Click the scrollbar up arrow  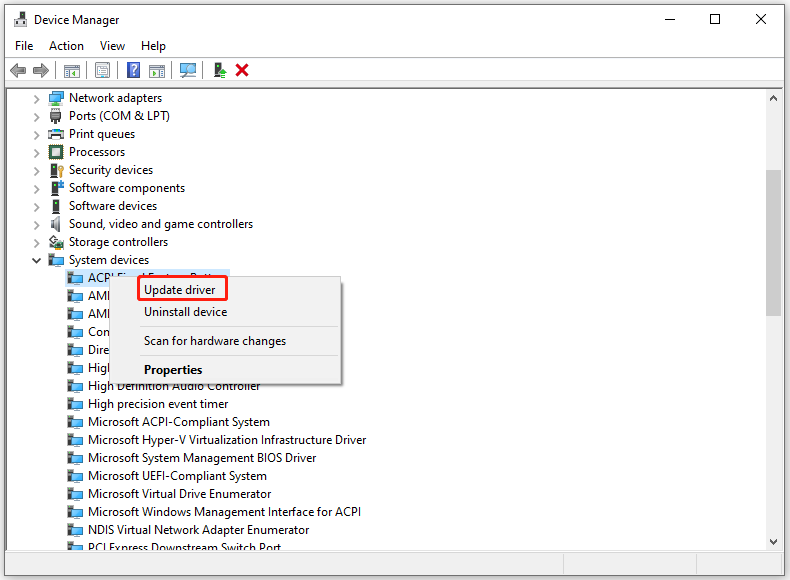(773, 99)
